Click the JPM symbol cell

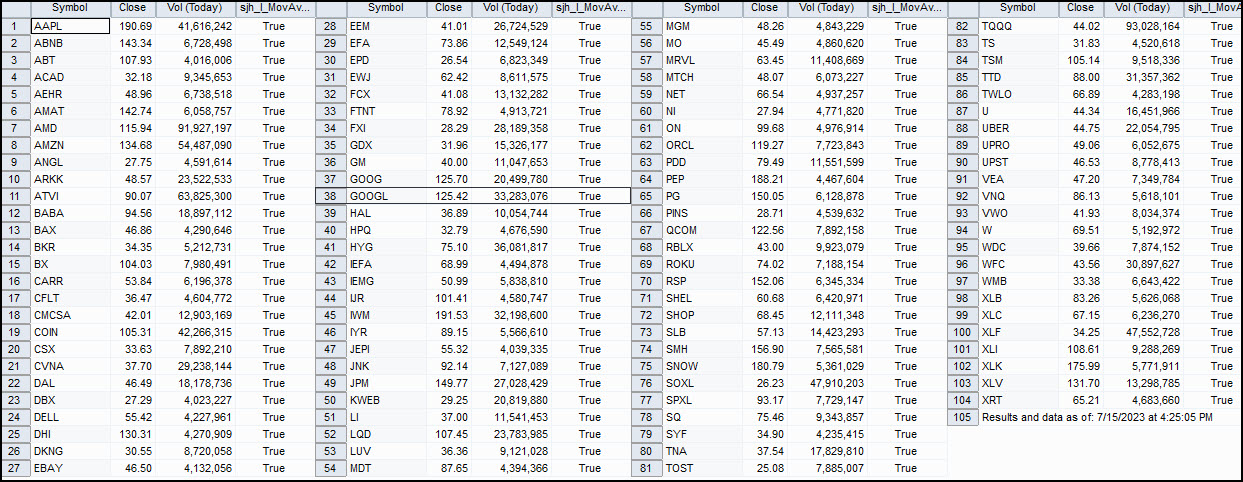[x=386, y=383]
